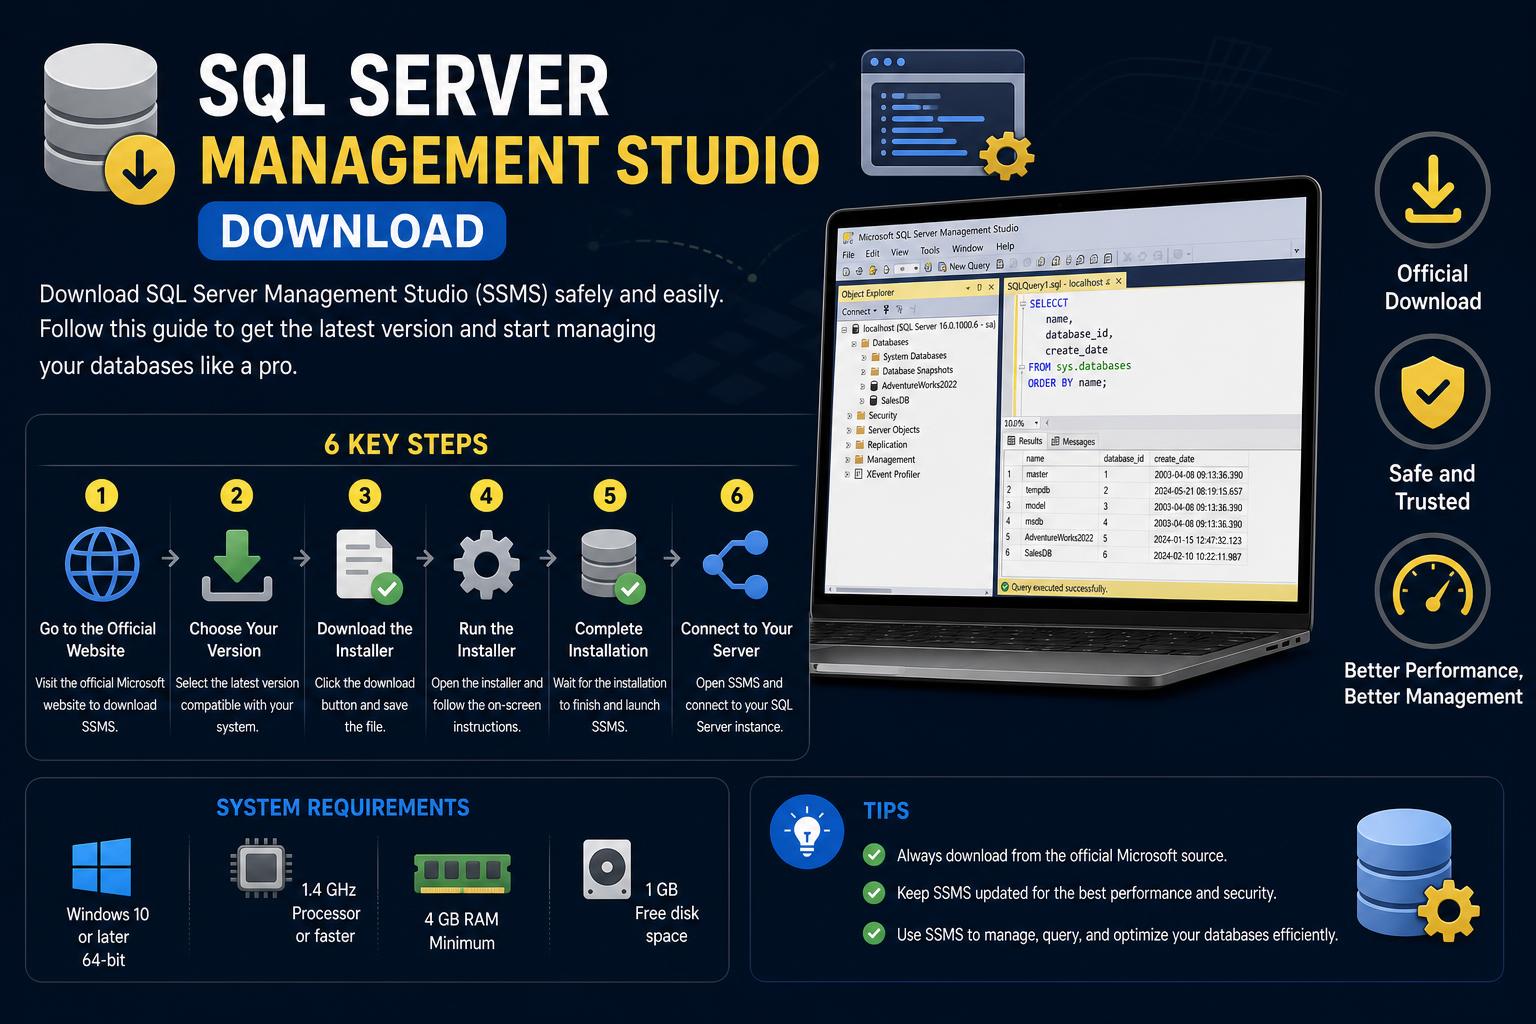Click the localhost server icon in Object Explorer
Image resolution: width=1536 pixels, height=1024 pixels.
pos(855,329)
